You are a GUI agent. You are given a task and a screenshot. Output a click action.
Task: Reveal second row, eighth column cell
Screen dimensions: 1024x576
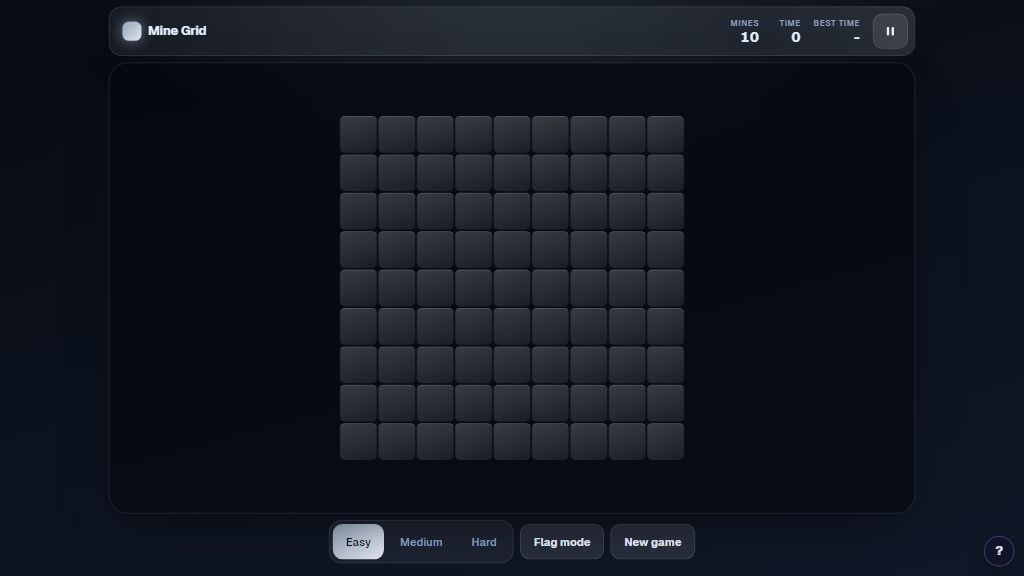[x=627, y=173]
